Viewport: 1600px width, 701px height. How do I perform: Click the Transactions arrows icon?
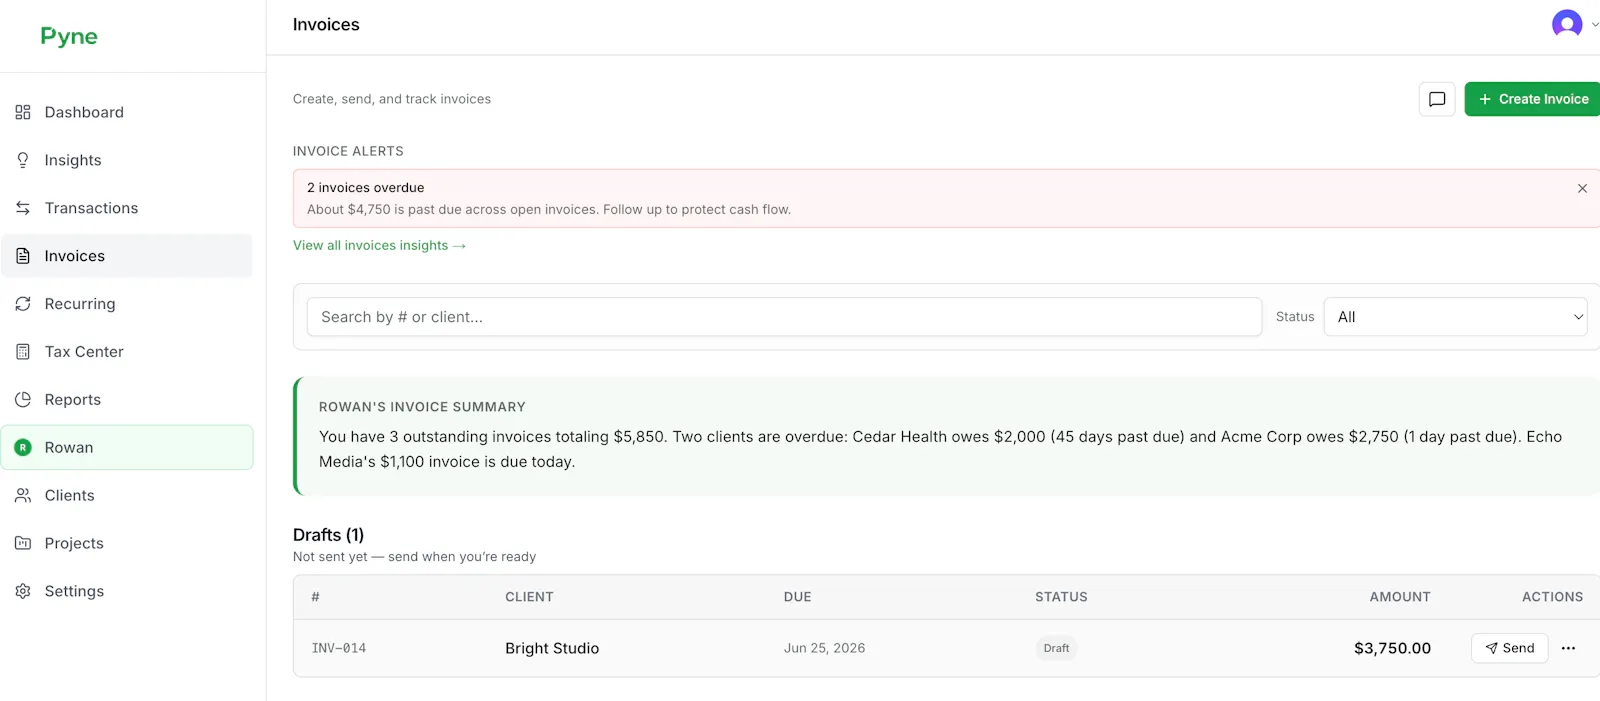pyautogui.click(x=23, y=208)
